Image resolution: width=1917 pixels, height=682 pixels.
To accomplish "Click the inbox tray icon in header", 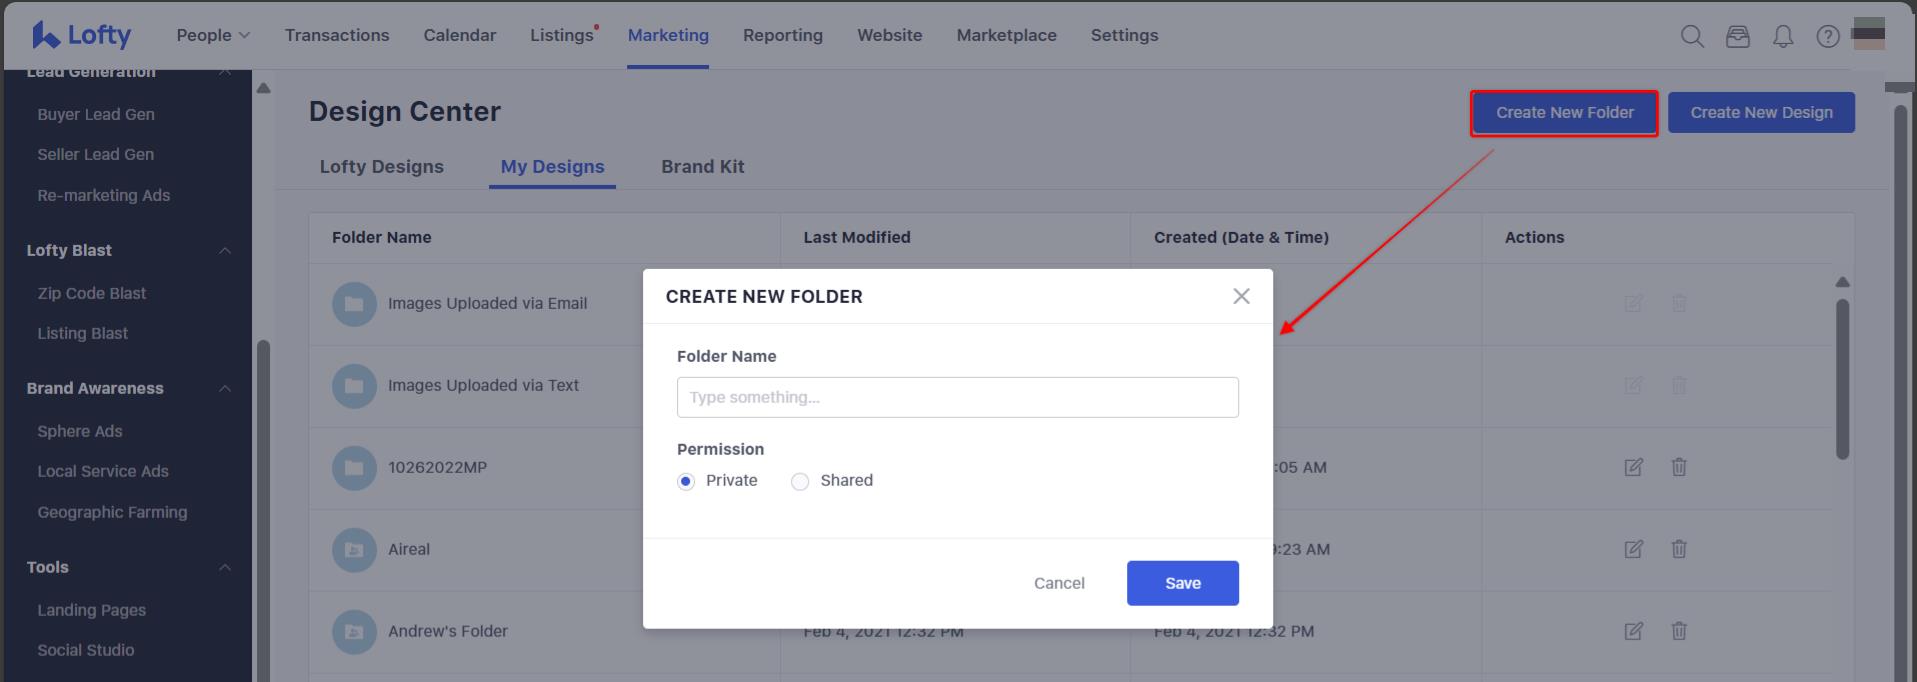I will tap(1738, 36).
